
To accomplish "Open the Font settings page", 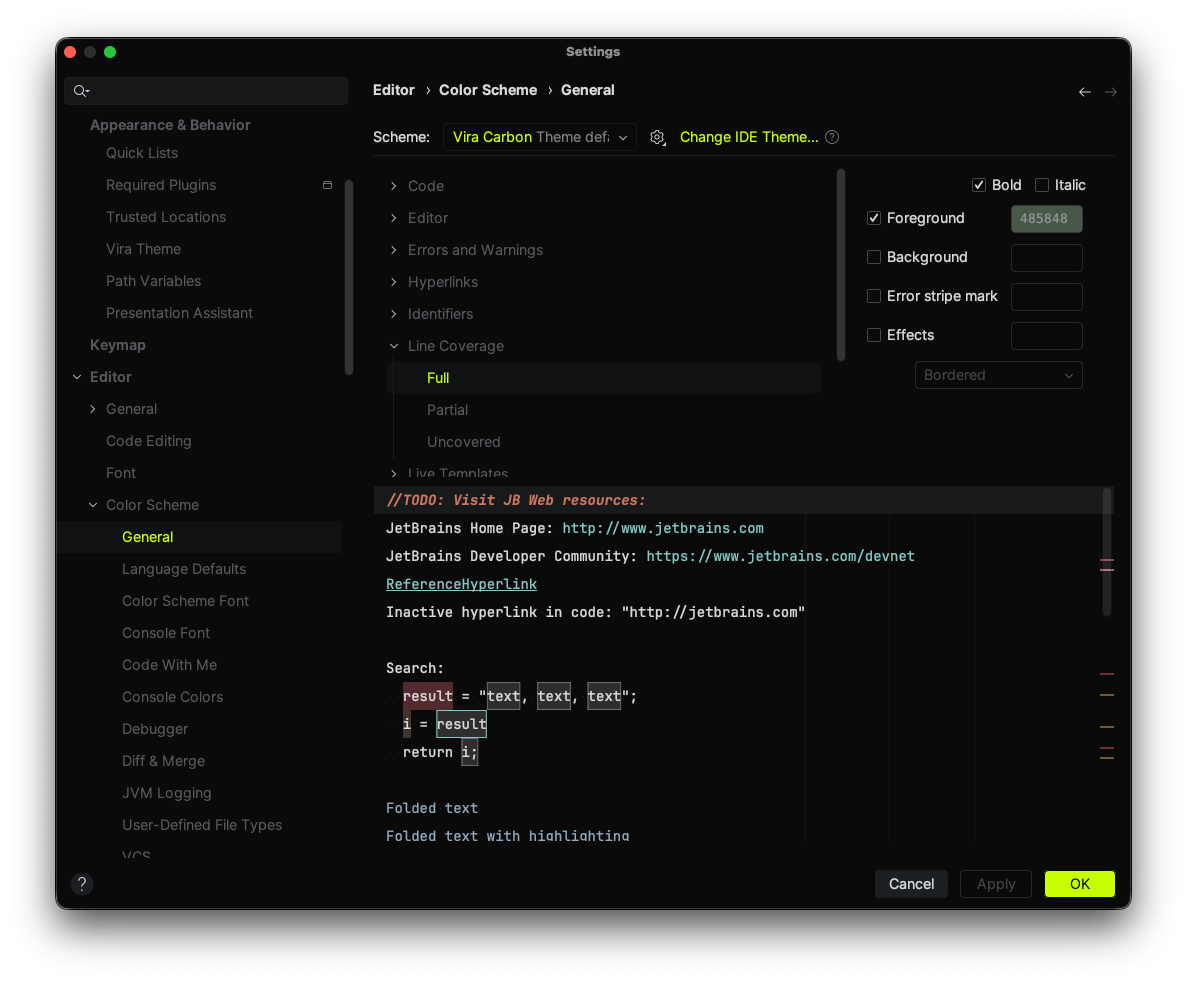I will [120, 473].
